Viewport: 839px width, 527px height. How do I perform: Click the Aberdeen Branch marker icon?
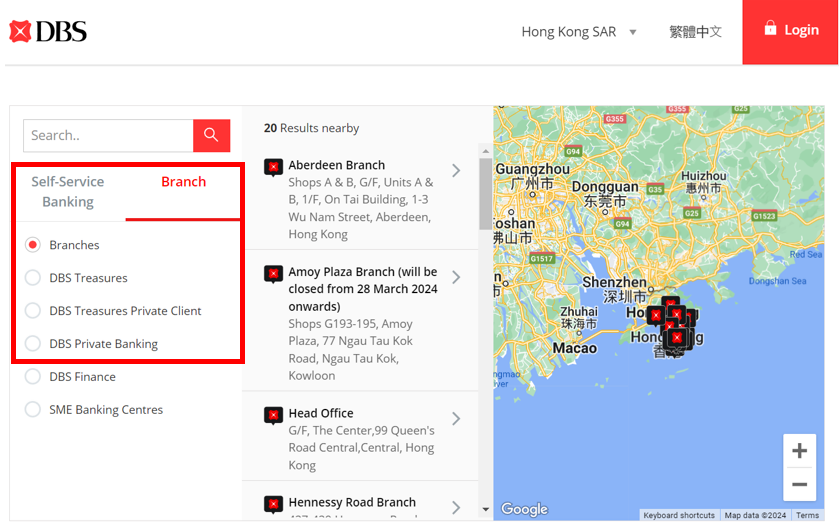point(273,167)
